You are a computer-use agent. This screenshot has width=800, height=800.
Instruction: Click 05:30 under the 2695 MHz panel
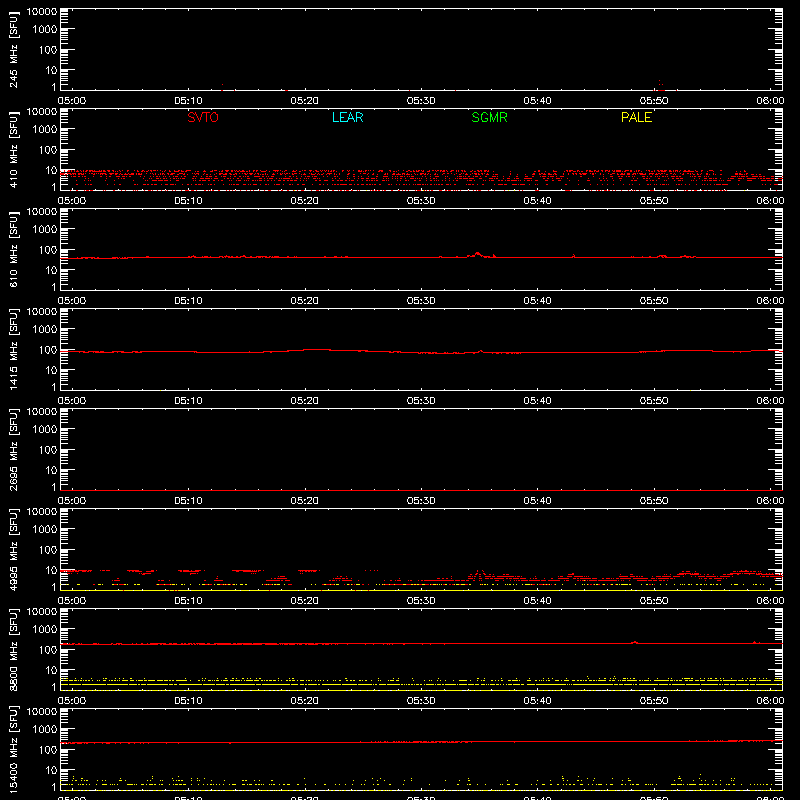click(421, 501)
